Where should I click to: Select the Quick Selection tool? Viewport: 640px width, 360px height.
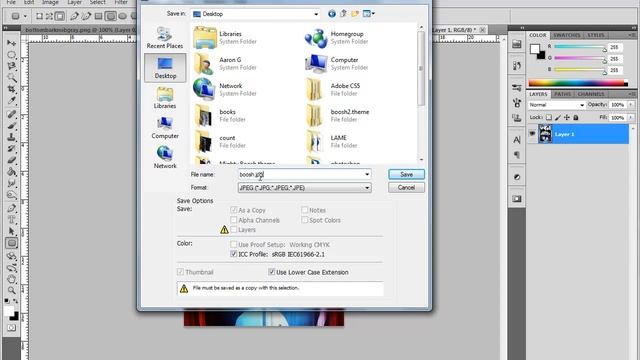tap(11, 78)
